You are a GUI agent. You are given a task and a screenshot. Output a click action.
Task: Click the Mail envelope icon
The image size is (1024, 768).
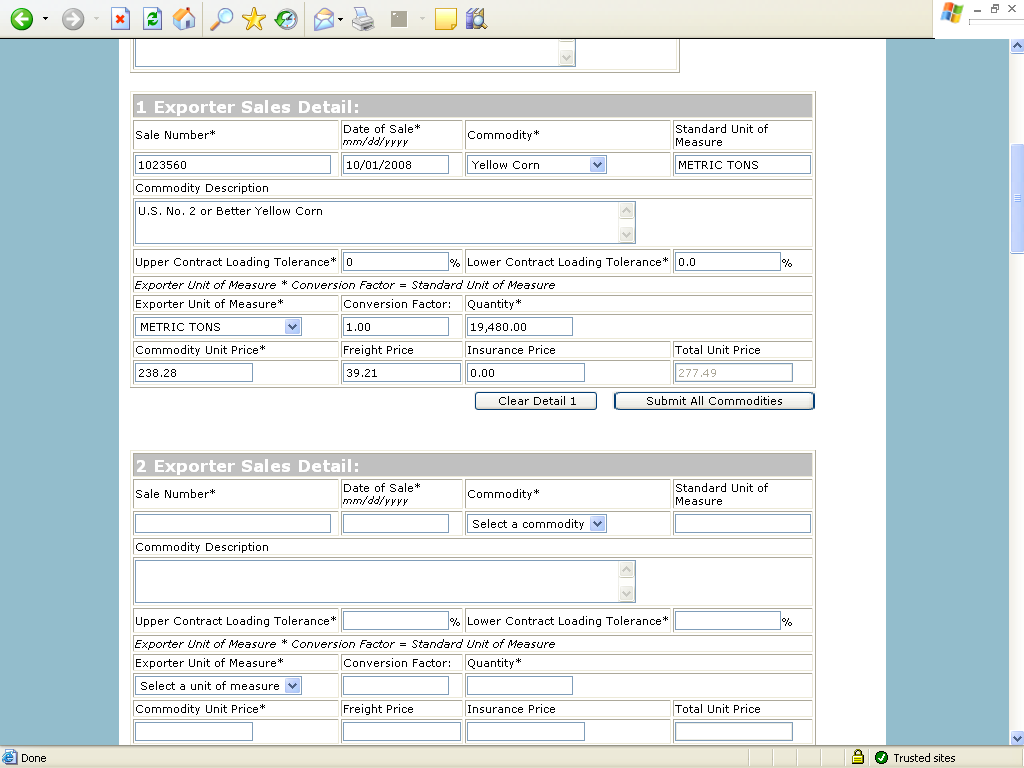(323, 19)
